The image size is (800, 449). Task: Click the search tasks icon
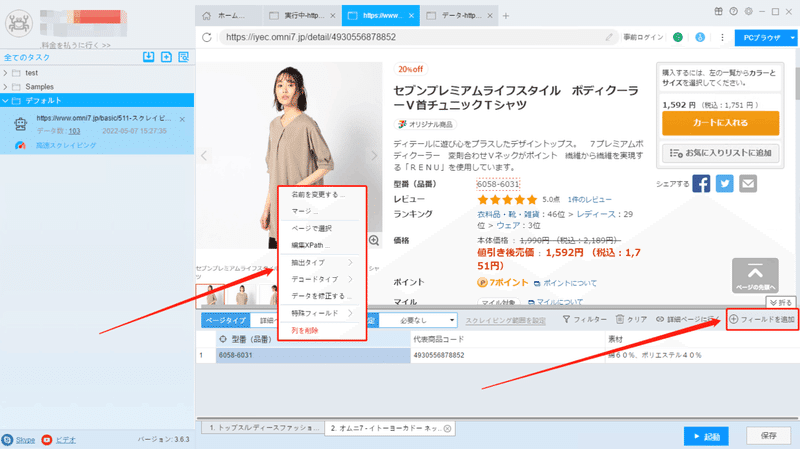click(x=184, y=57)
